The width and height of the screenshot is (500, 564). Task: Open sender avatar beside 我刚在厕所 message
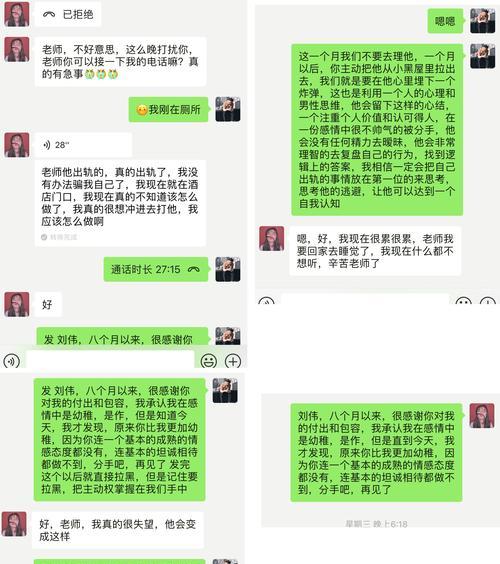[x=228, y=109]
